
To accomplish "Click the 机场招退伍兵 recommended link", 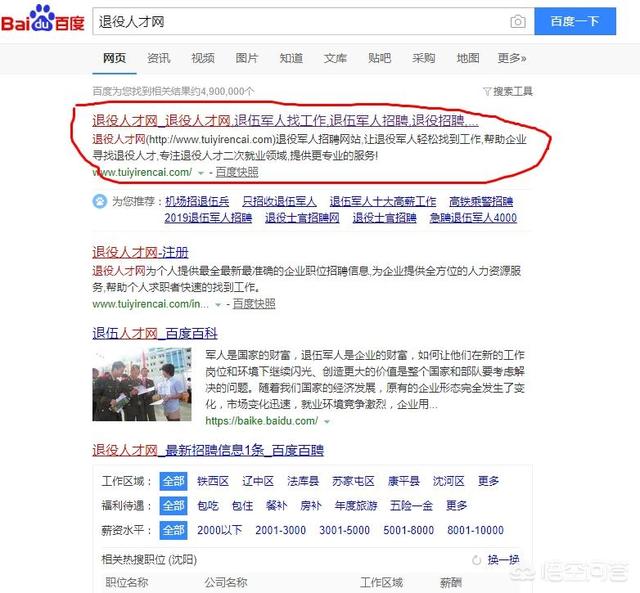I will click(x=197, y=201).
